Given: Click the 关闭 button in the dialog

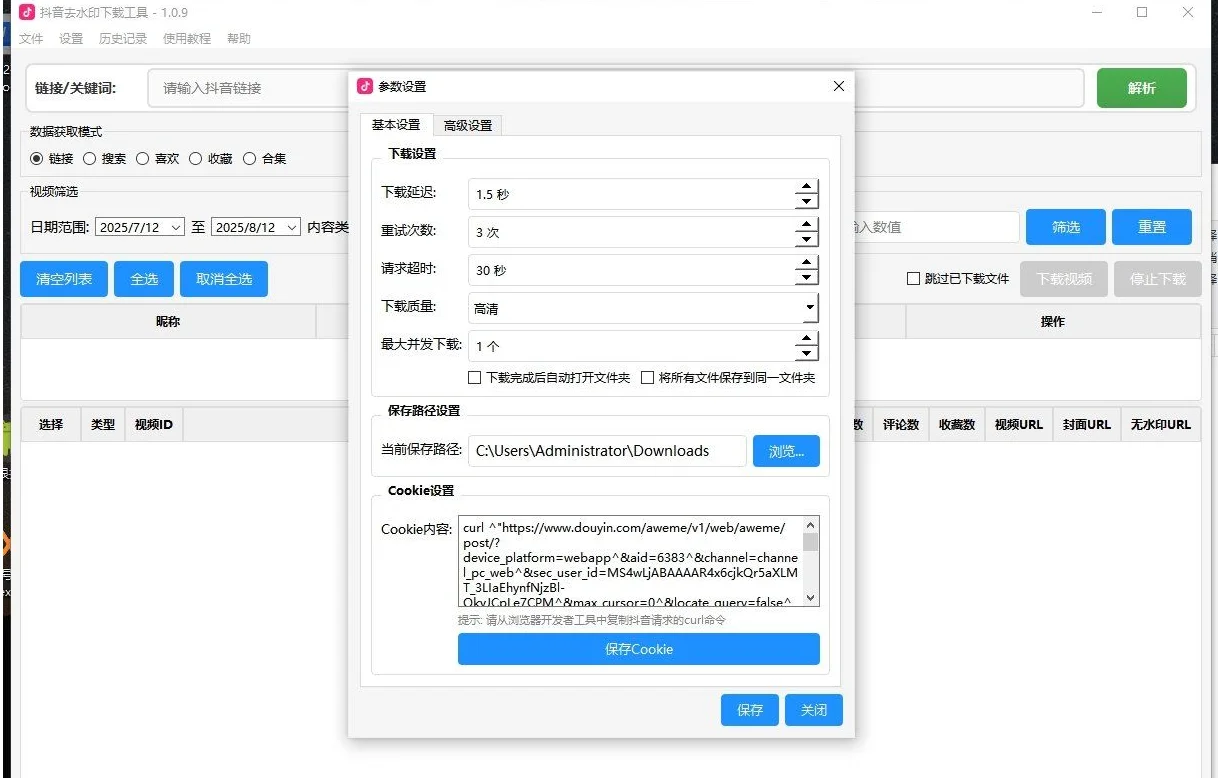Looking at the screenshot, I should coord(814,710).
